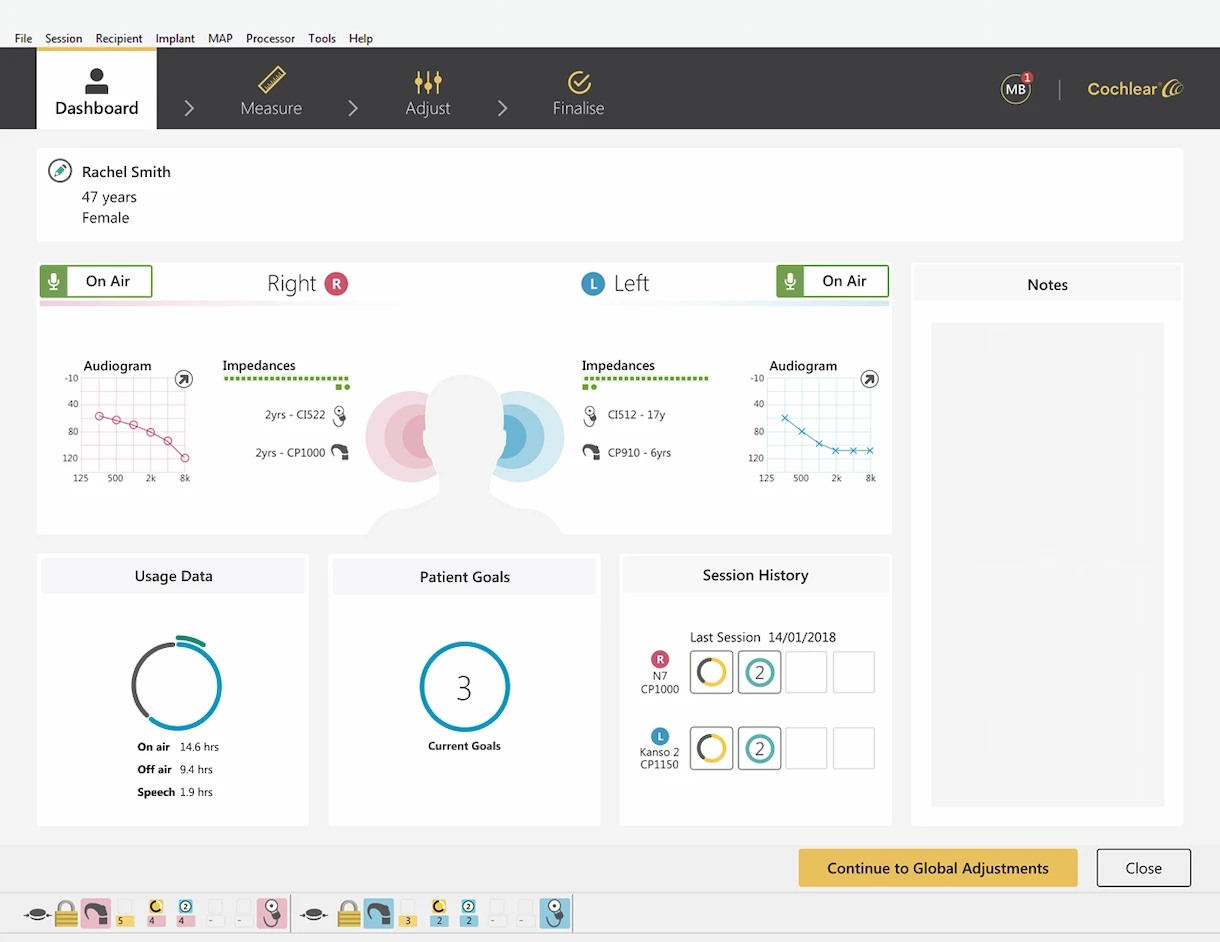Viewport: 1220px width, 942px height.
Task: Click Continue to Global Adjustments
Action: (x=937, y=868)
